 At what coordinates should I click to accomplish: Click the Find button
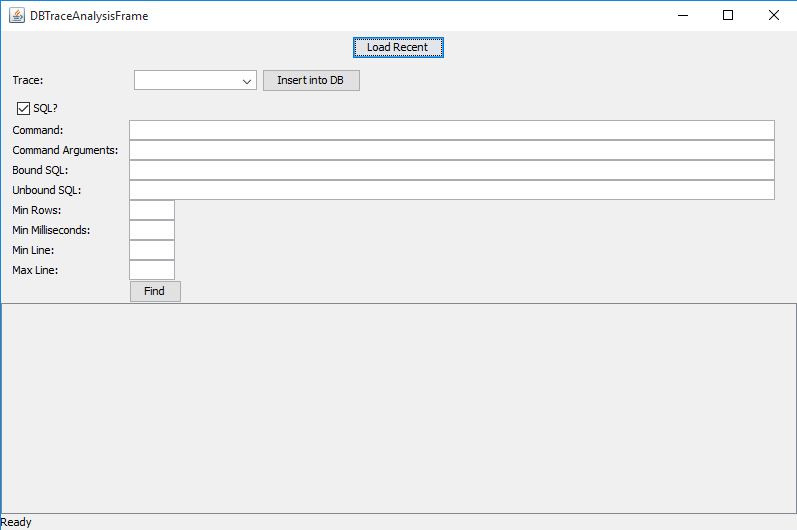pos(155,291)
